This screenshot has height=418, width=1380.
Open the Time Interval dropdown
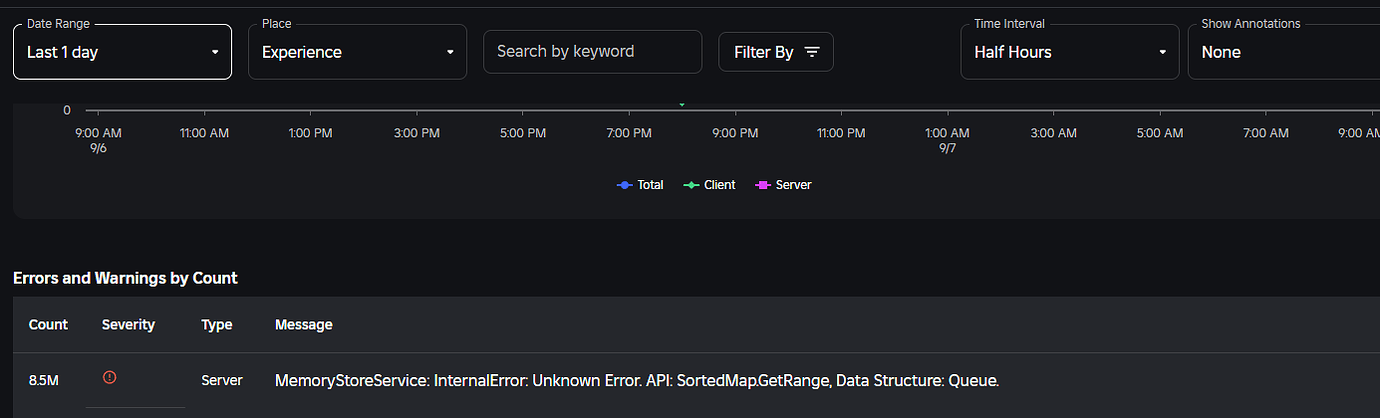pyautogui.click(x=1069, y=52)
